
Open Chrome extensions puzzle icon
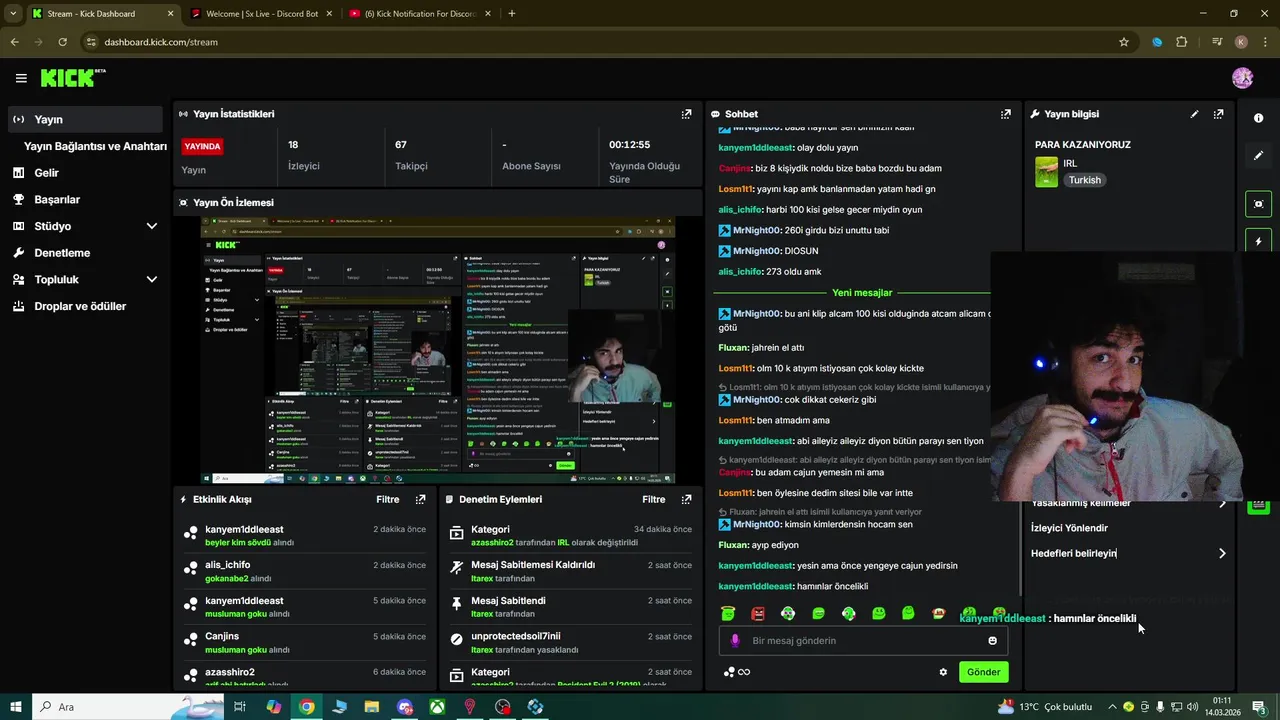(1182, 42)
